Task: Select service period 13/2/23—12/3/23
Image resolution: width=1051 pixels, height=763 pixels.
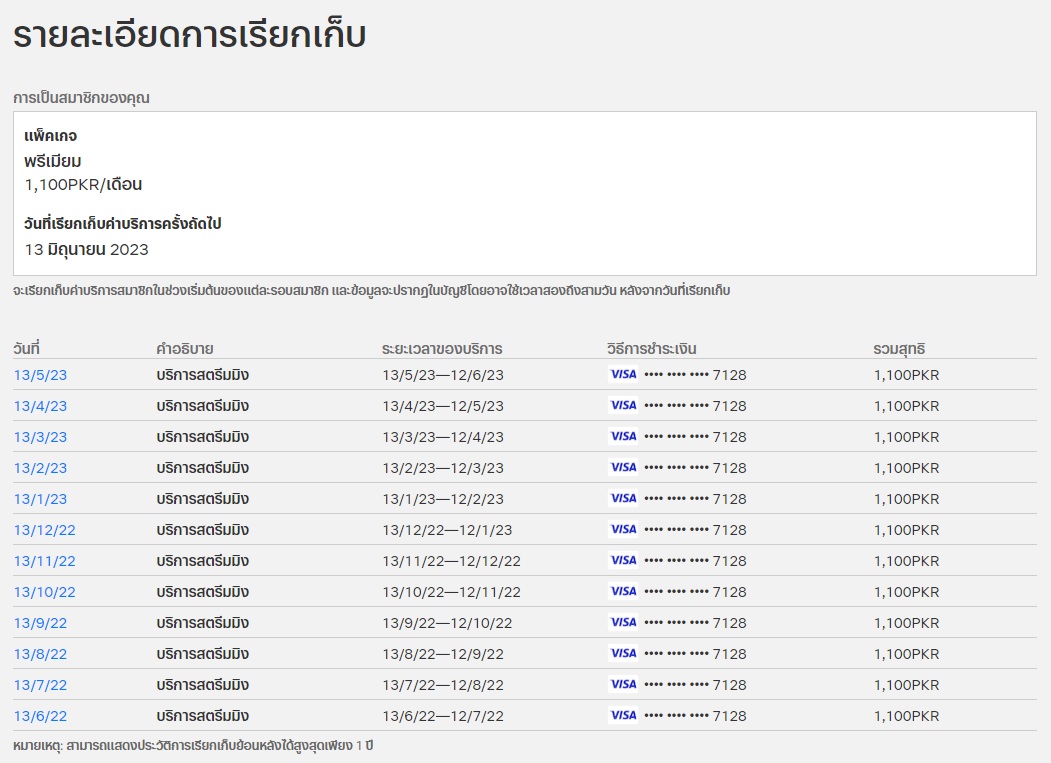Action: (443, 468)
